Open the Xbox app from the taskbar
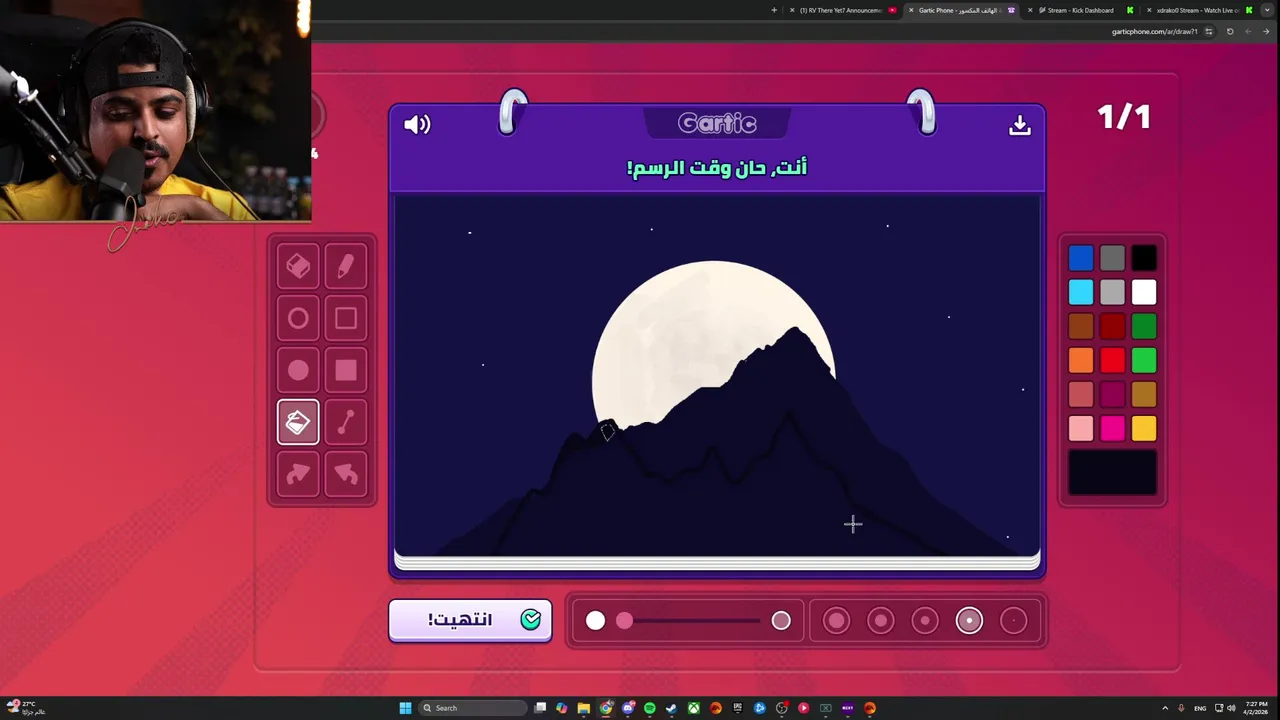 [x=694, y=708]
